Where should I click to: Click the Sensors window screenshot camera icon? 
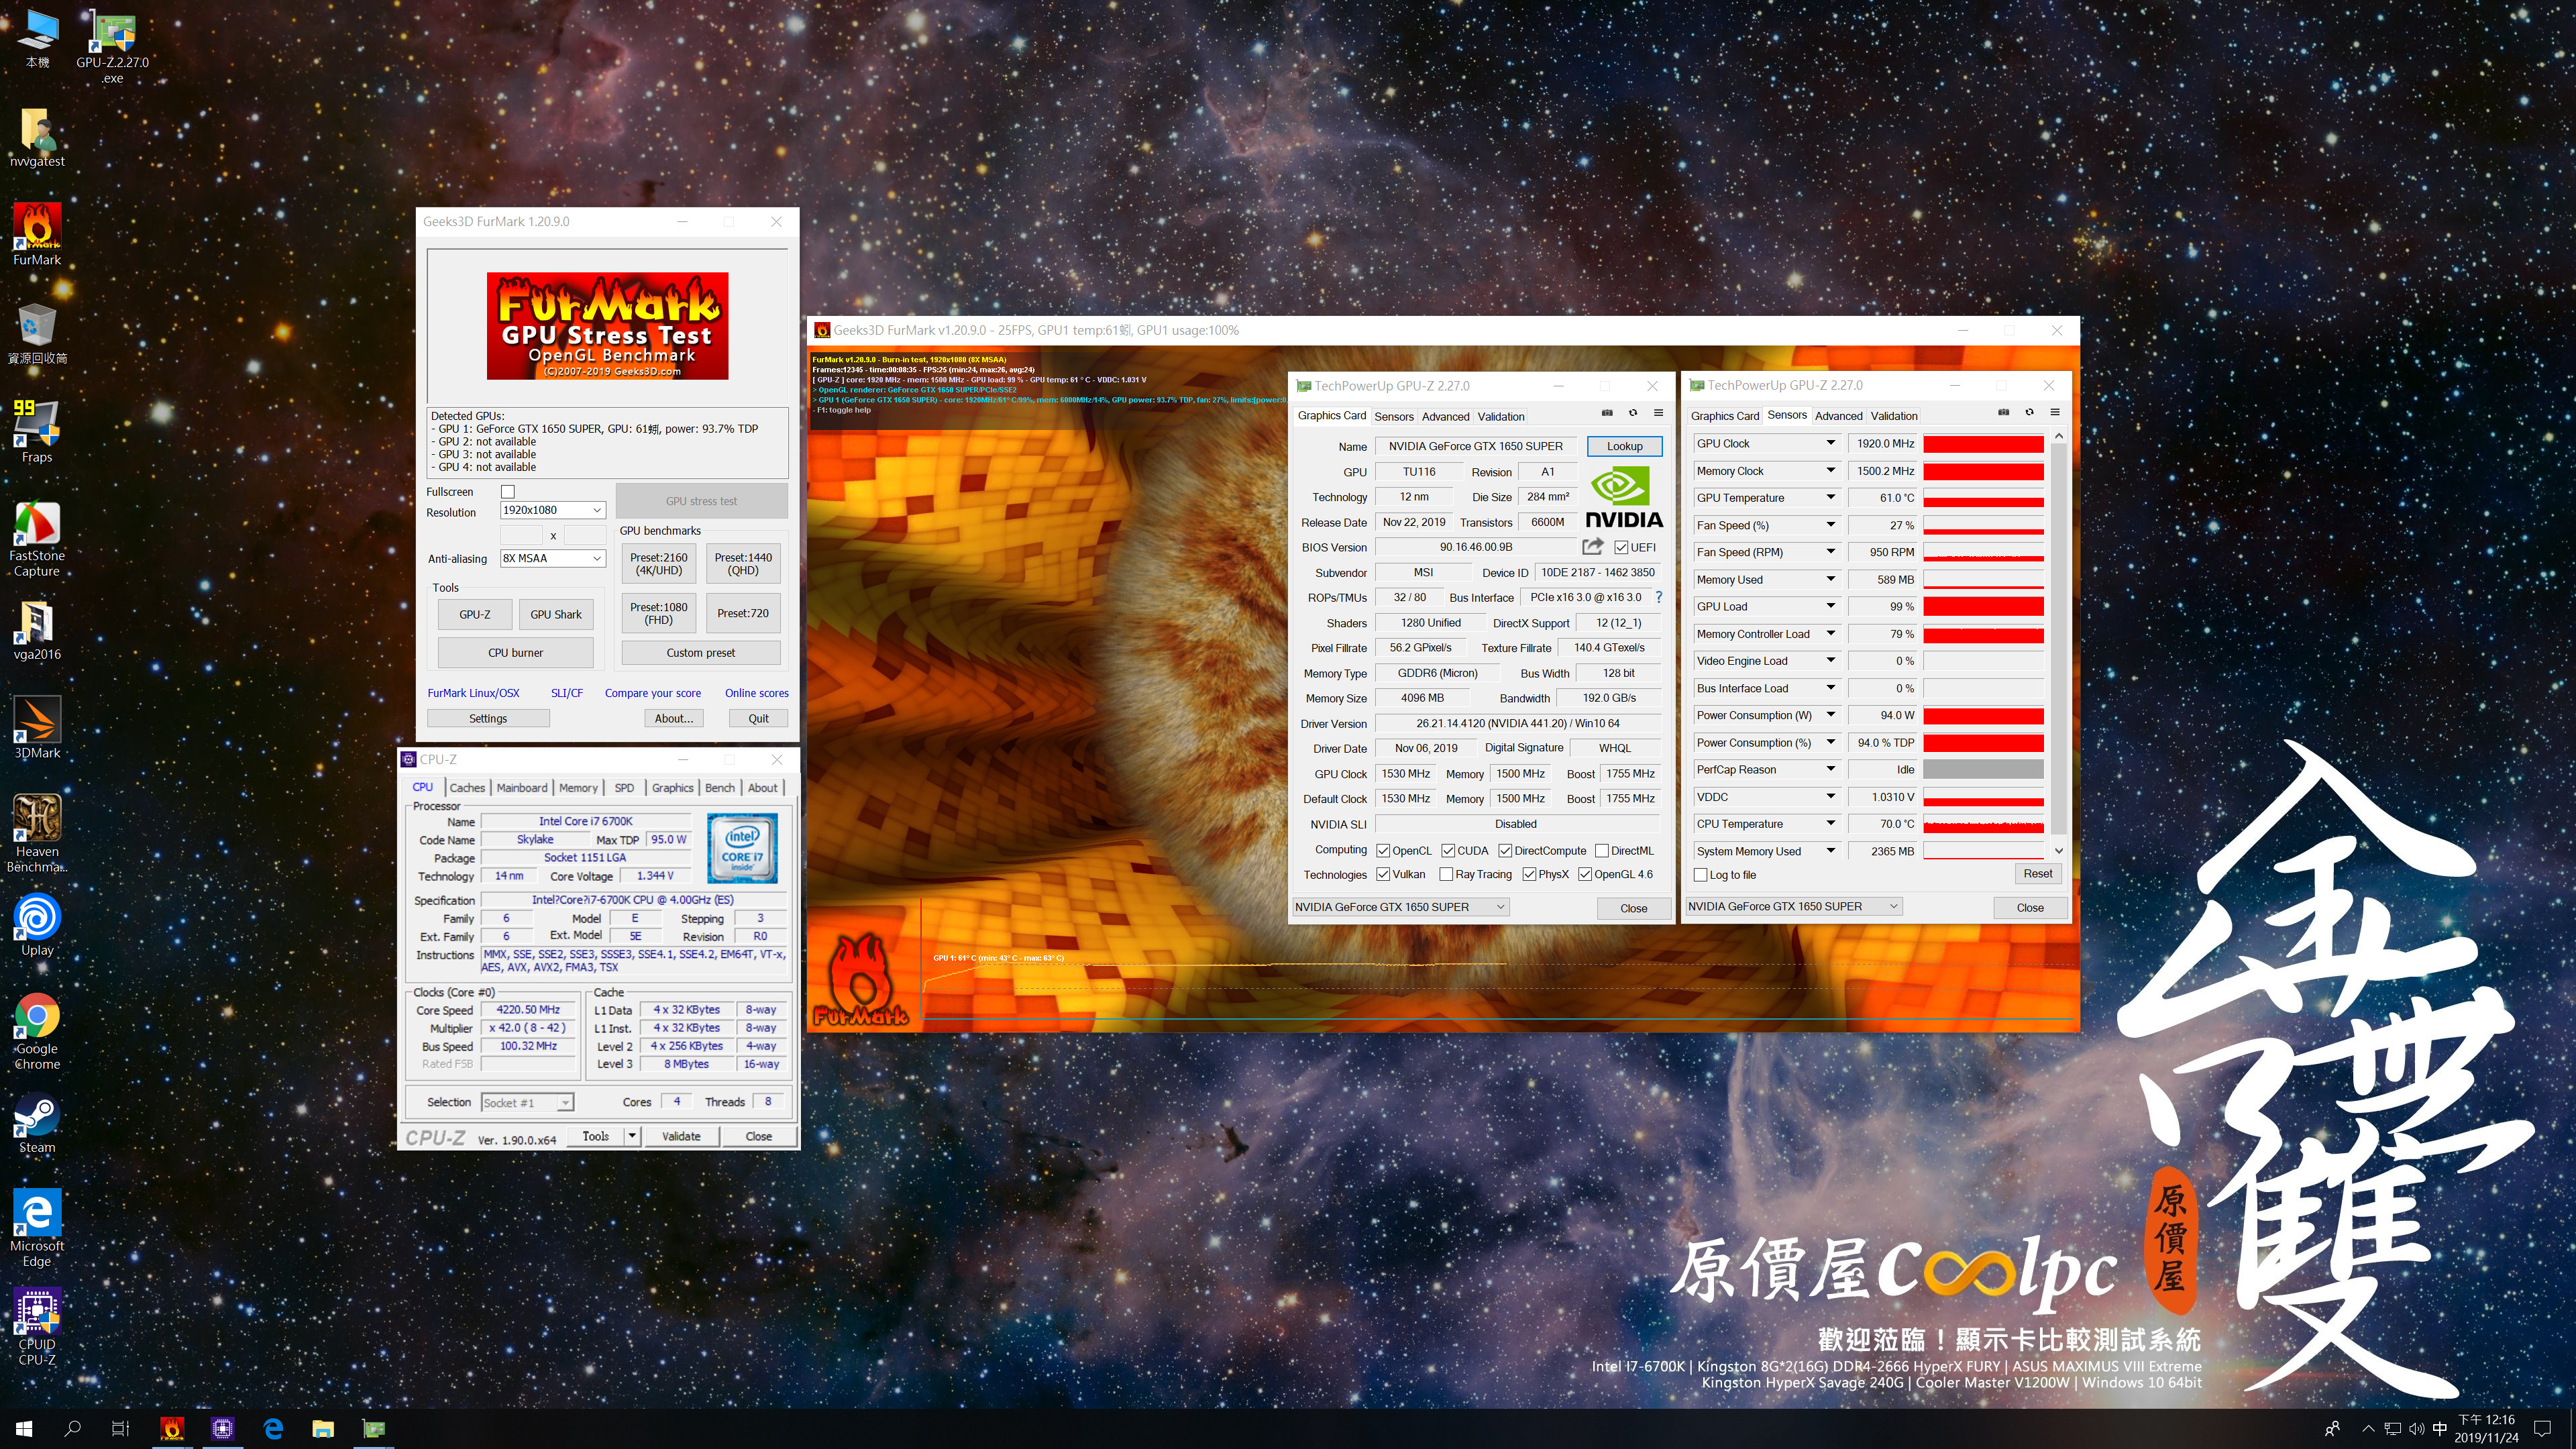coord(2003,412)
